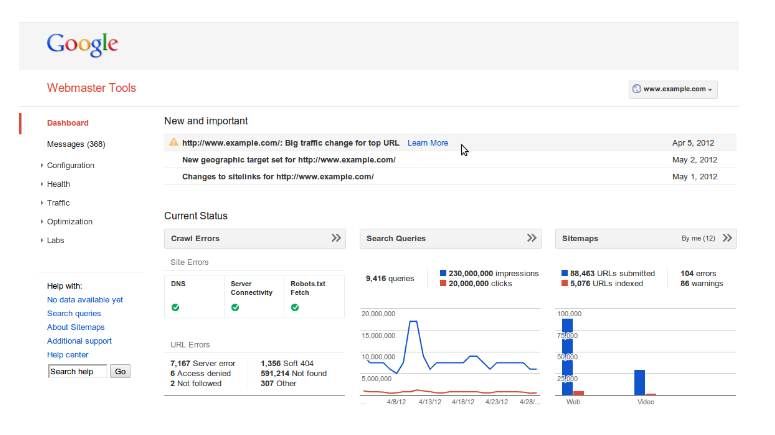Click the globe icon in site selector
Image resolution: width=775 pixels, height=435 pixels.
click(x=637, y=89)
